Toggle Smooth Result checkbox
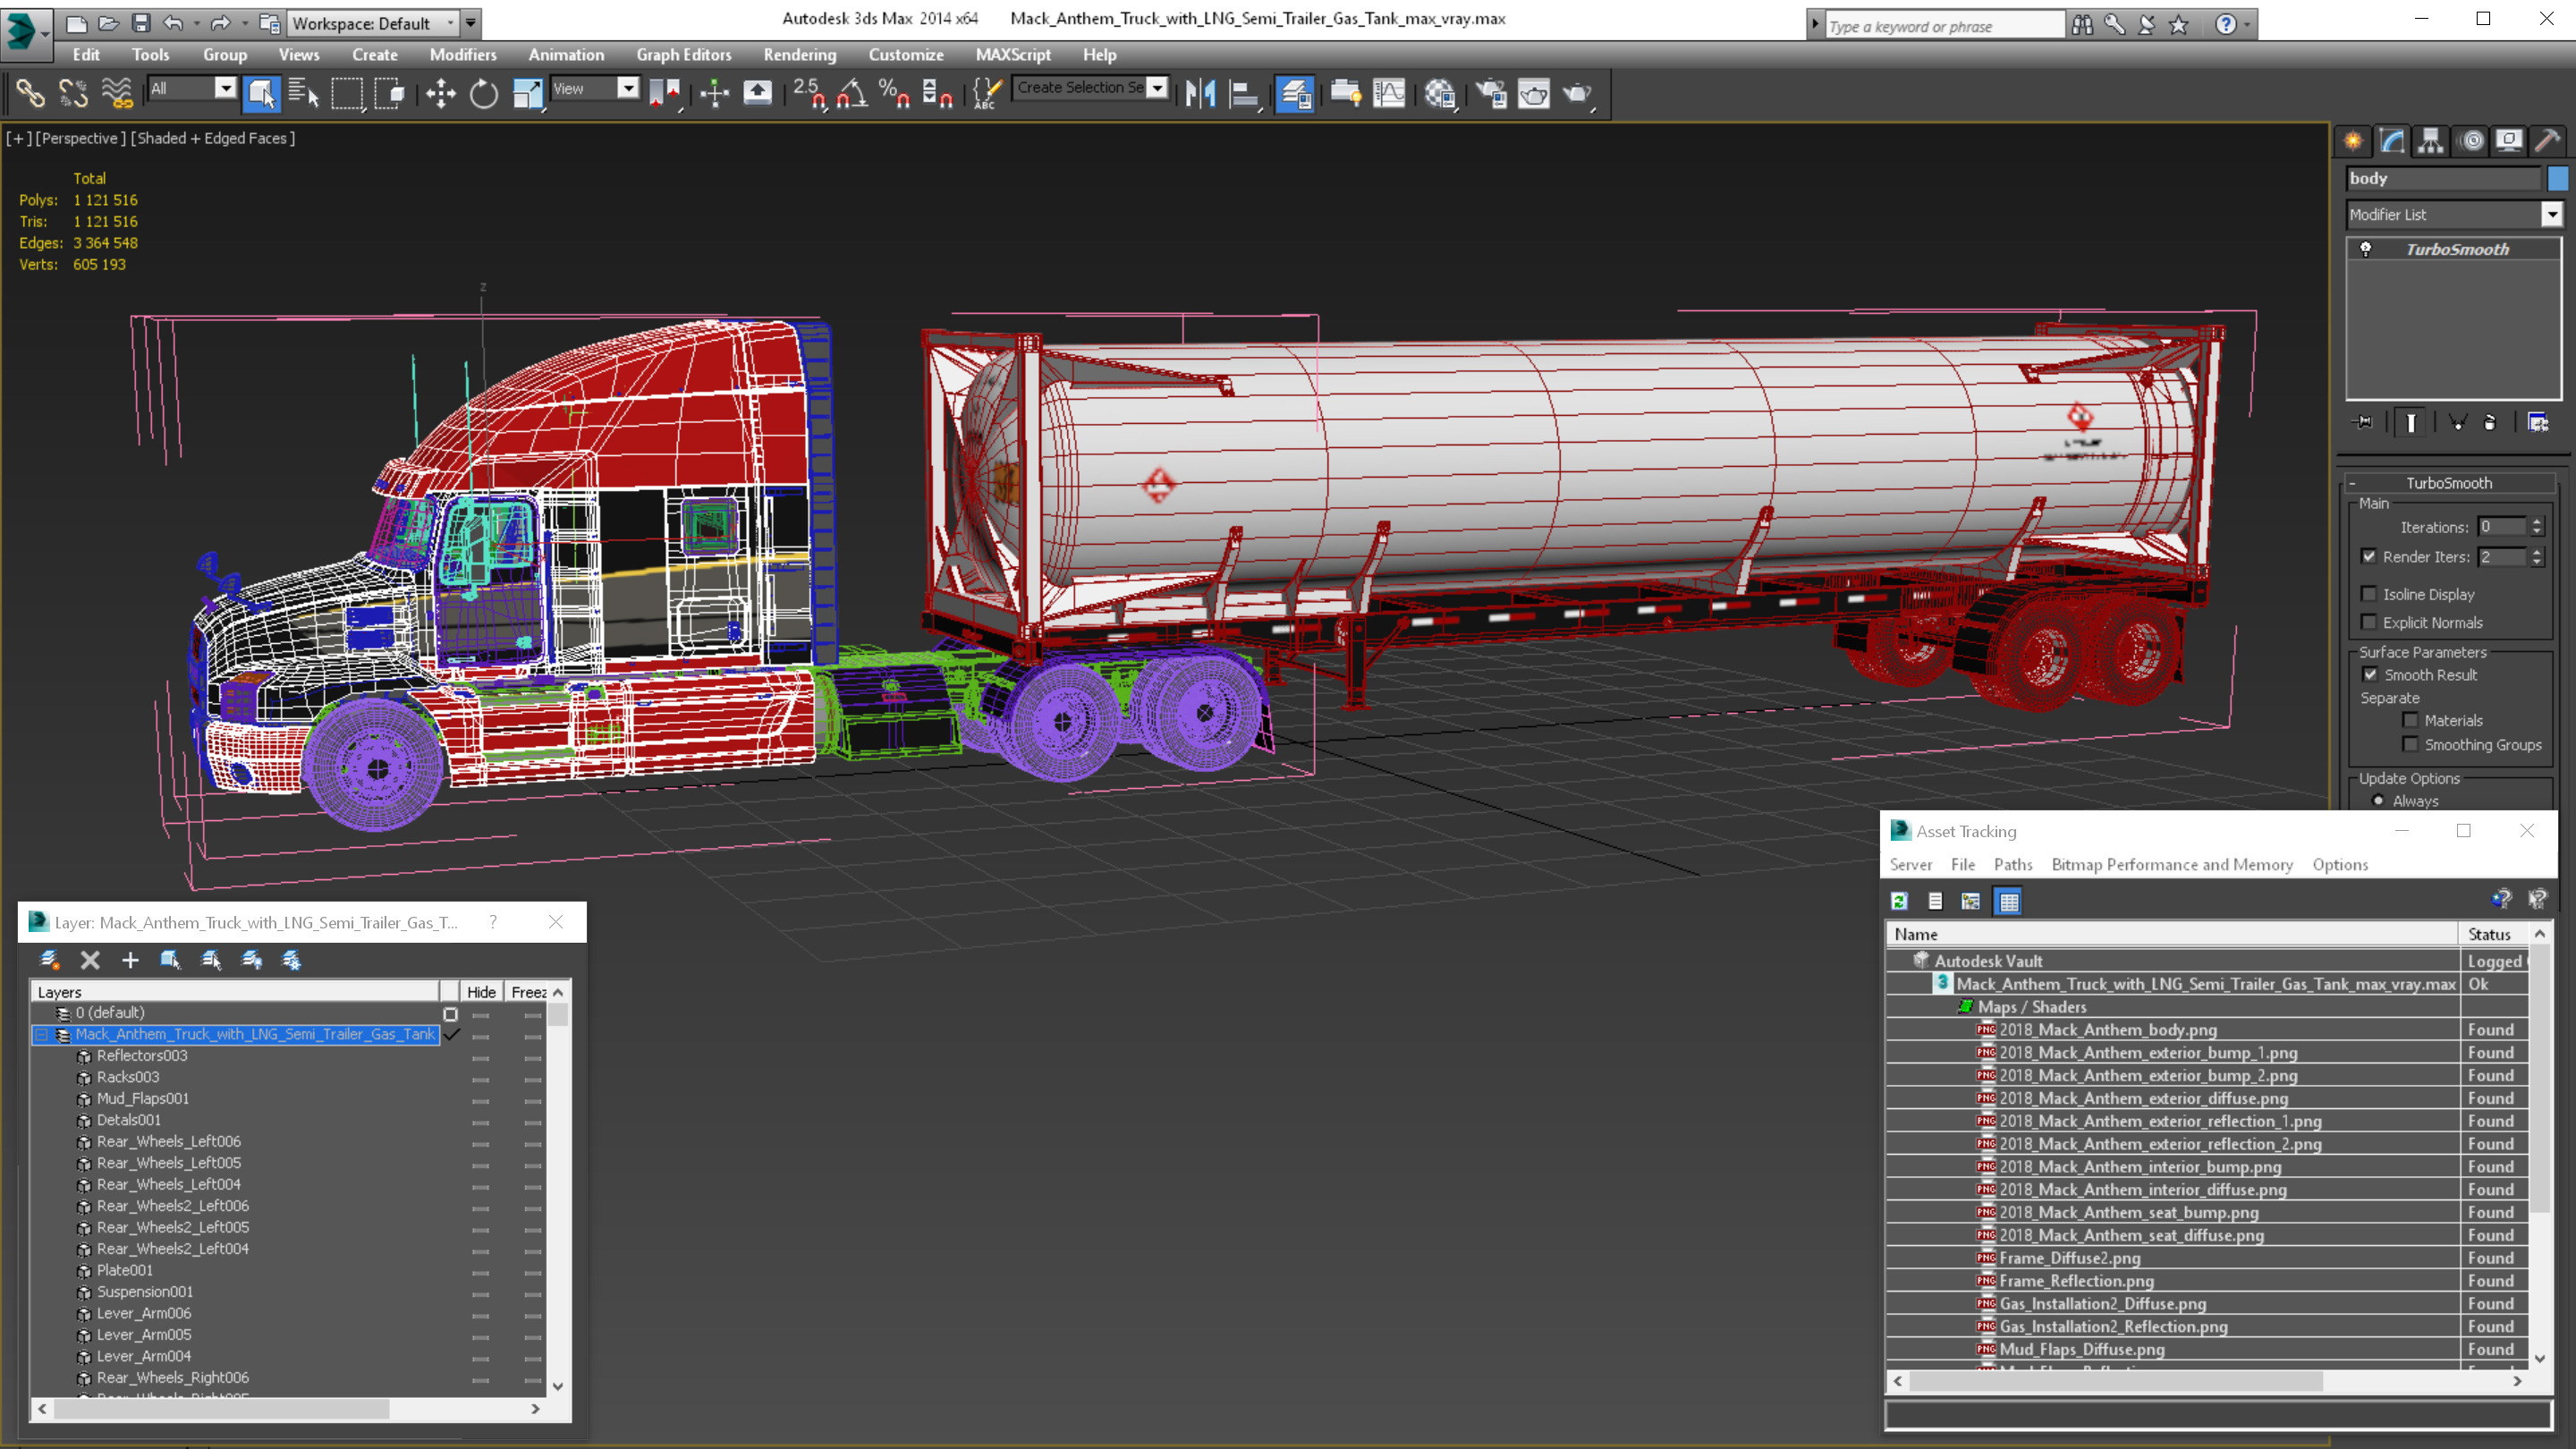2576x1449 pixels. (x=2370, y=674)
